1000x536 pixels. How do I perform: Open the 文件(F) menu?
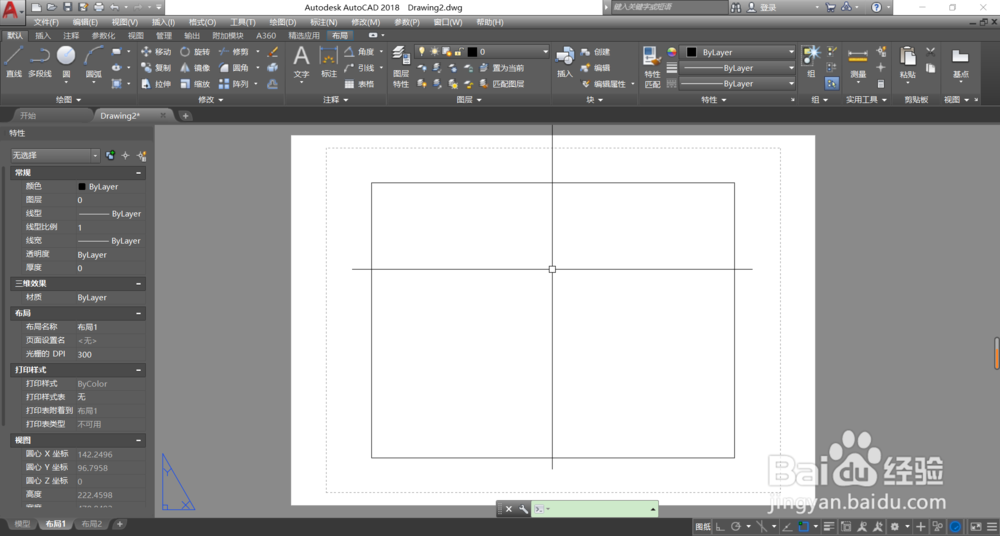(x=46, y=22)
